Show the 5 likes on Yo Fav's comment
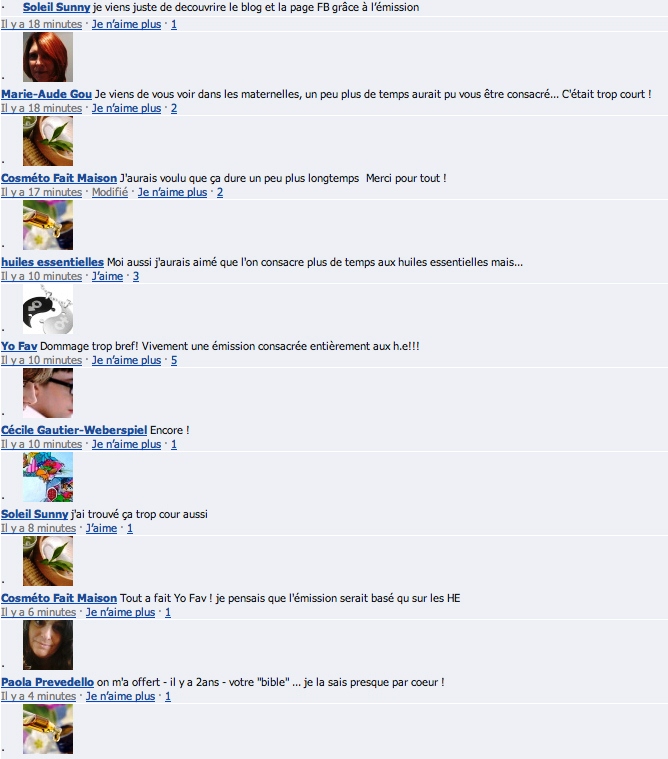Viewport: 668px width, 759px height. coord(174,360)
